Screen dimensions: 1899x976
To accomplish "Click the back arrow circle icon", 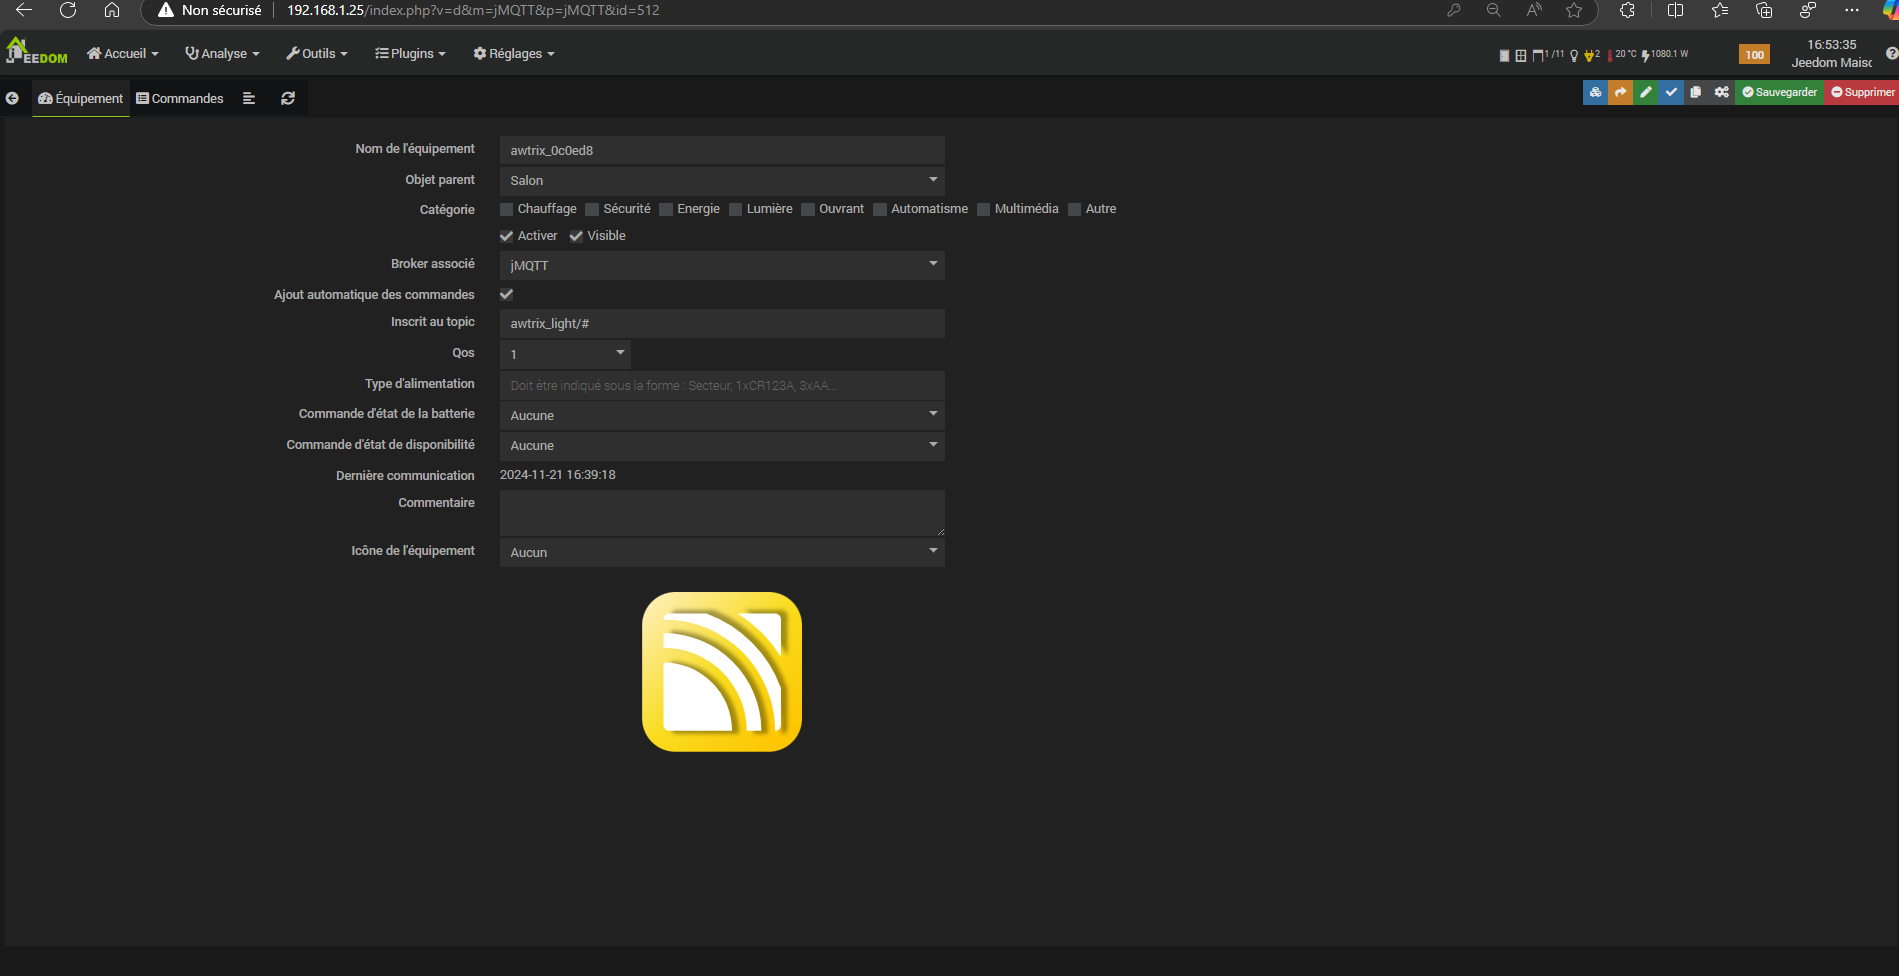I will [12, 98].
